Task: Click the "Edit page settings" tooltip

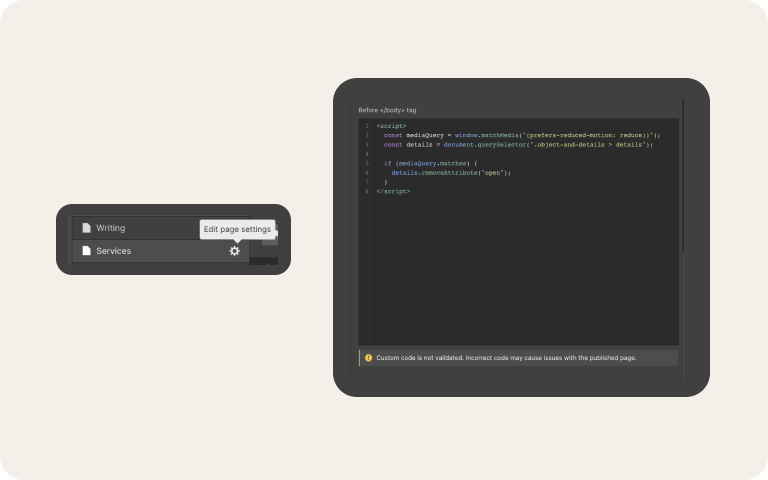Action: point(237,229)
